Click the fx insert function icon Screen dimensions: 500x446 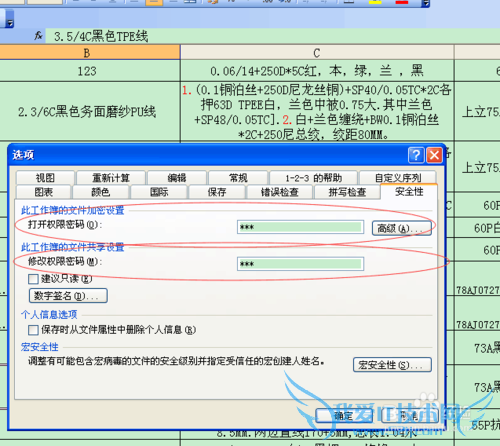(38, 36)
